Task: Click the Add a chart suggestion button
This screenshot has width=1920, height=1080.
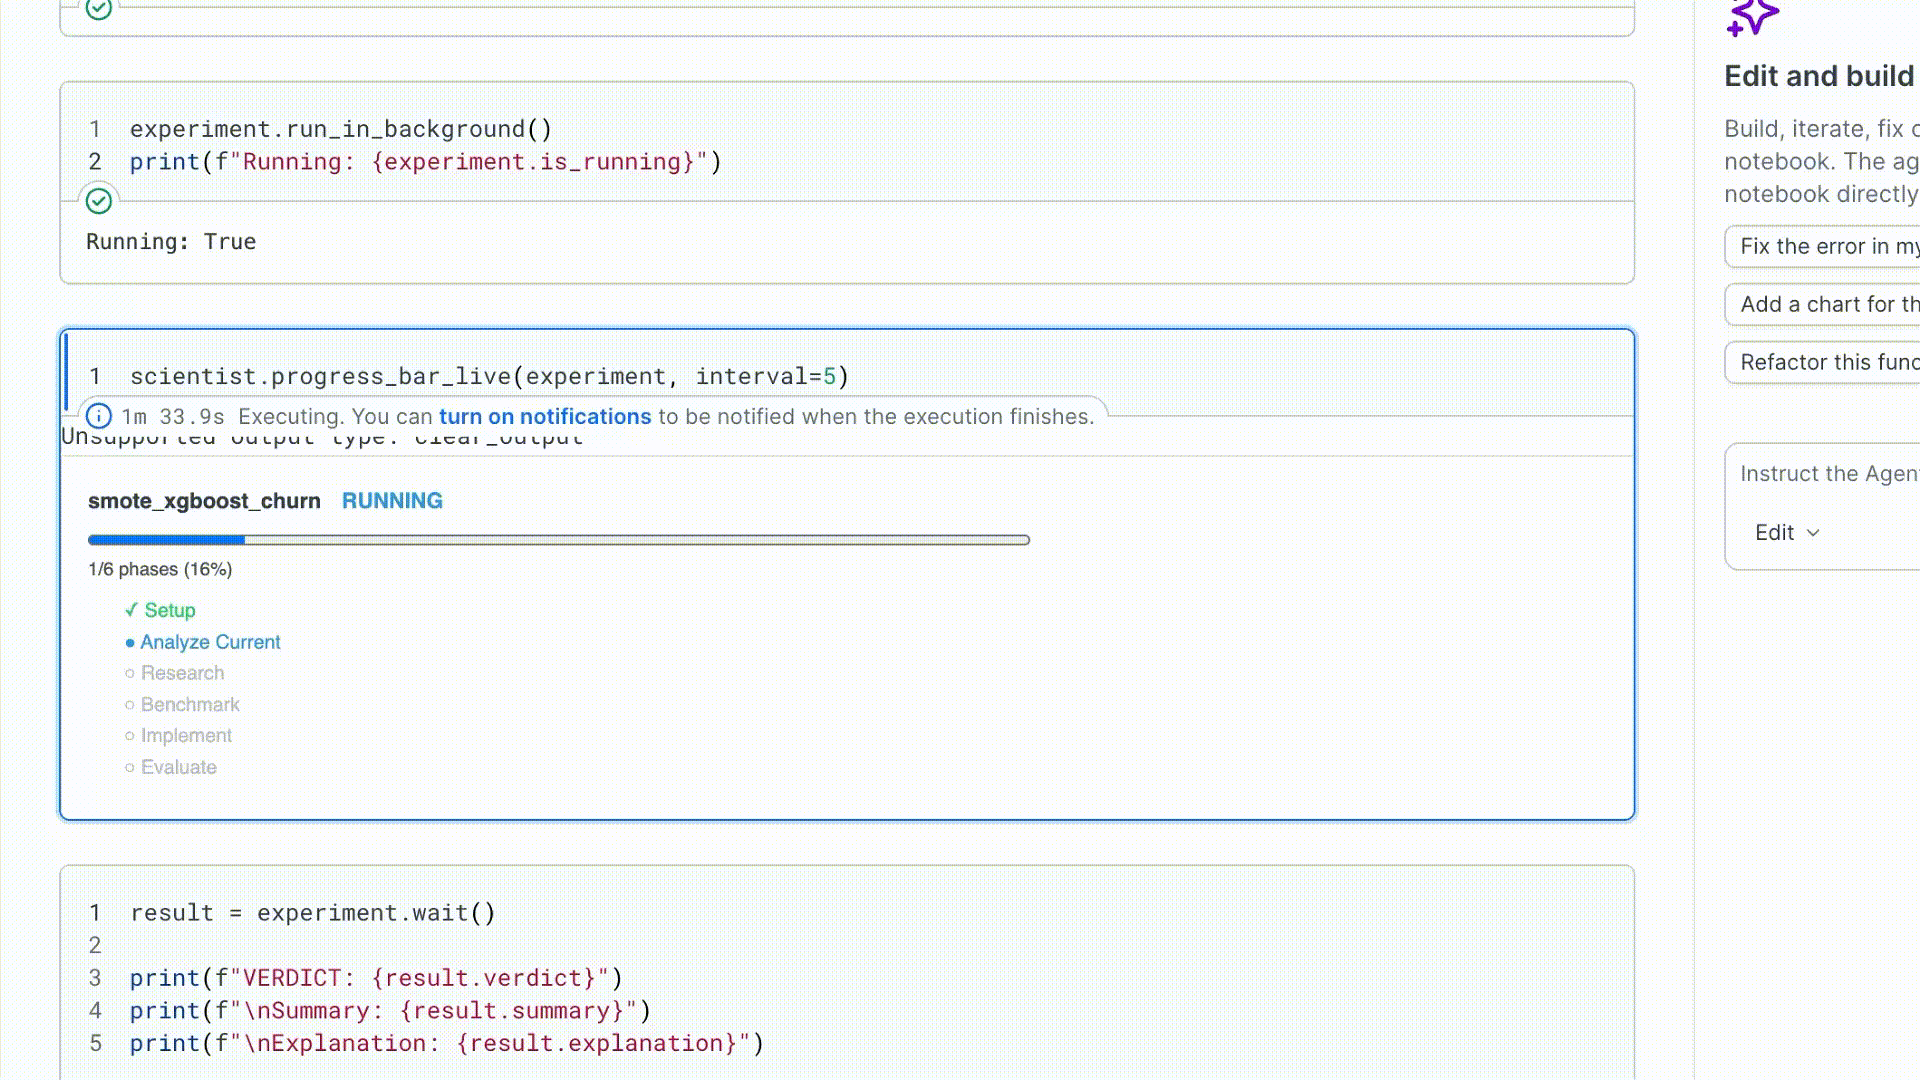Action: click(x=1822, y=304)
